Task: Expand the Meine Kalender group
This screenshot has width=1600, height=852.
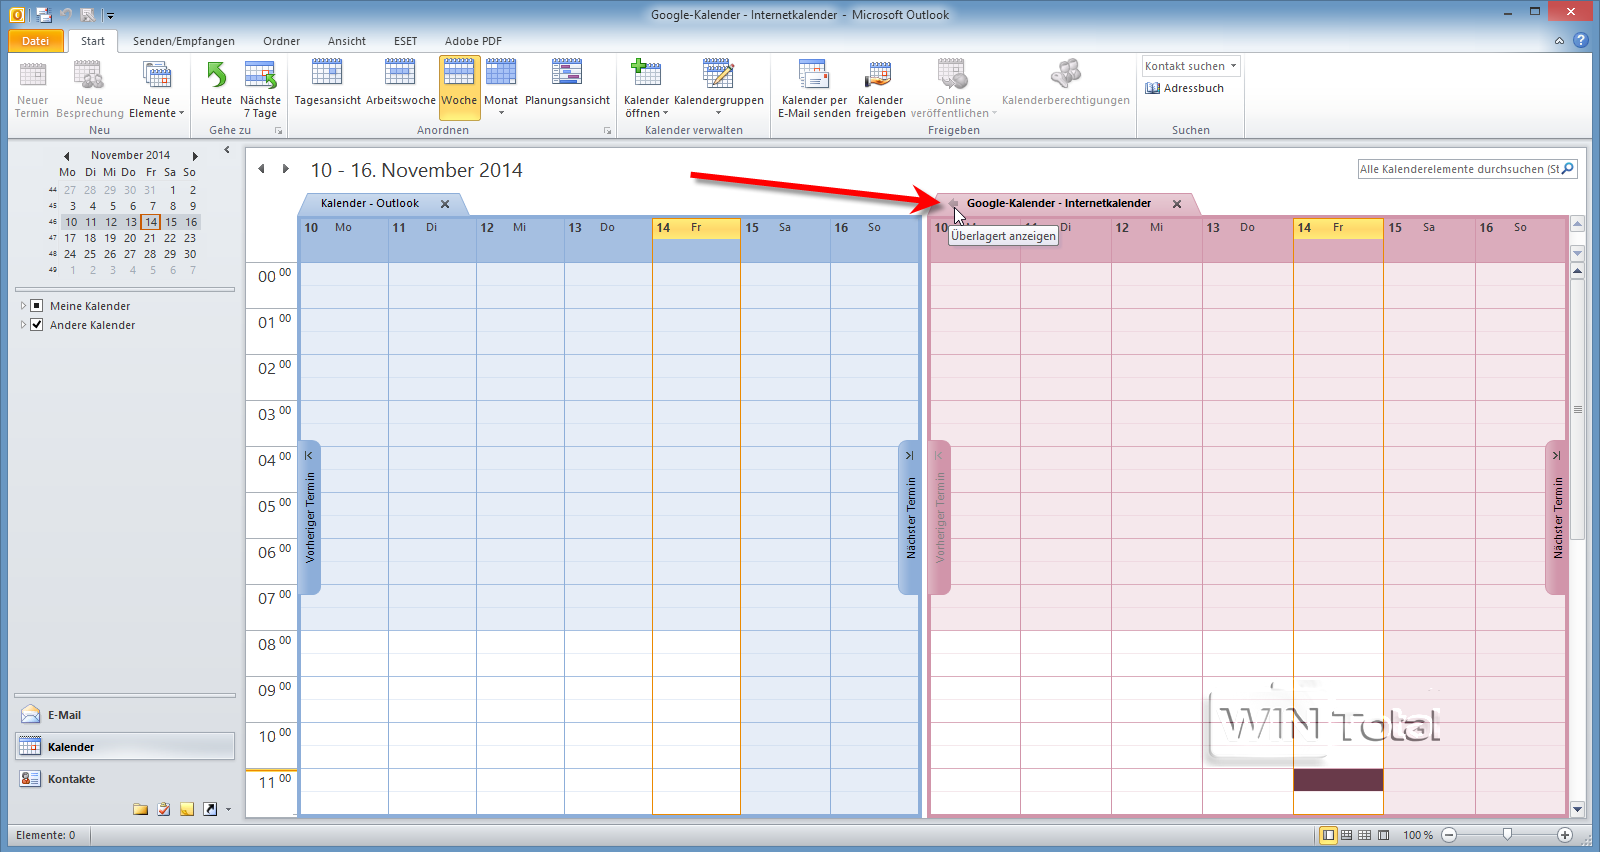Action: click(x=23, y=306)
